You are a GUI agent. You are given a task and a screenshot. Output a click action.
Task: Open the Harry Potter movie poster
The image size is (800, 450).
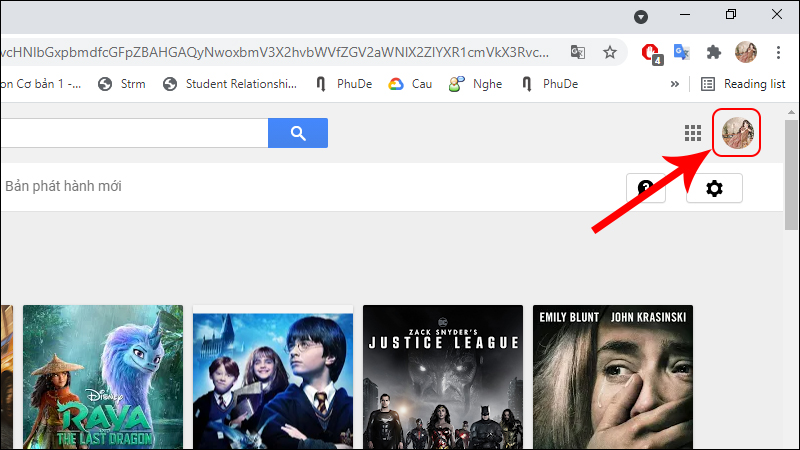point(273,377)
